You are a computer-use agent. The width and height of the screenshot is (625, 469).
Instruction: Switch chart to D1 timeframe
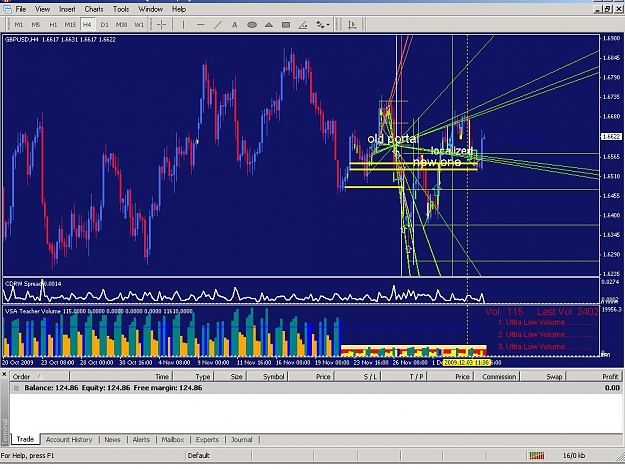coord(104,25)
